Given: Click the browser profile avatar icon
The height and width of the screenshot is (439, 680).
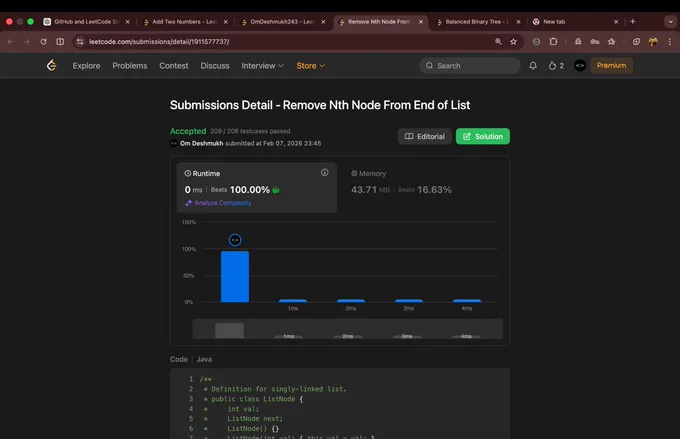Looking at the screenshot, I should [653, 42].
